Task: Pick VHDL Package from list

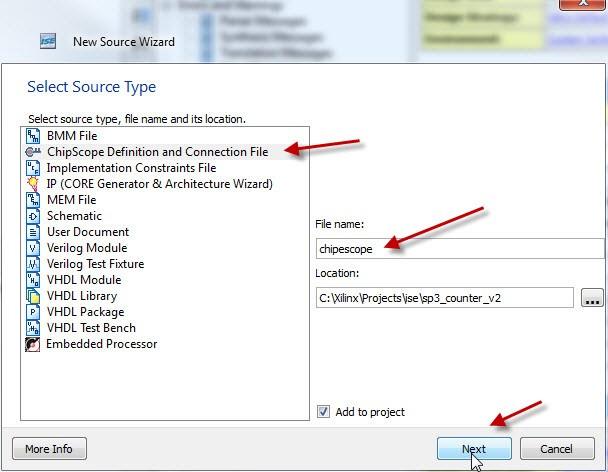Action: (x=86, y=312)
